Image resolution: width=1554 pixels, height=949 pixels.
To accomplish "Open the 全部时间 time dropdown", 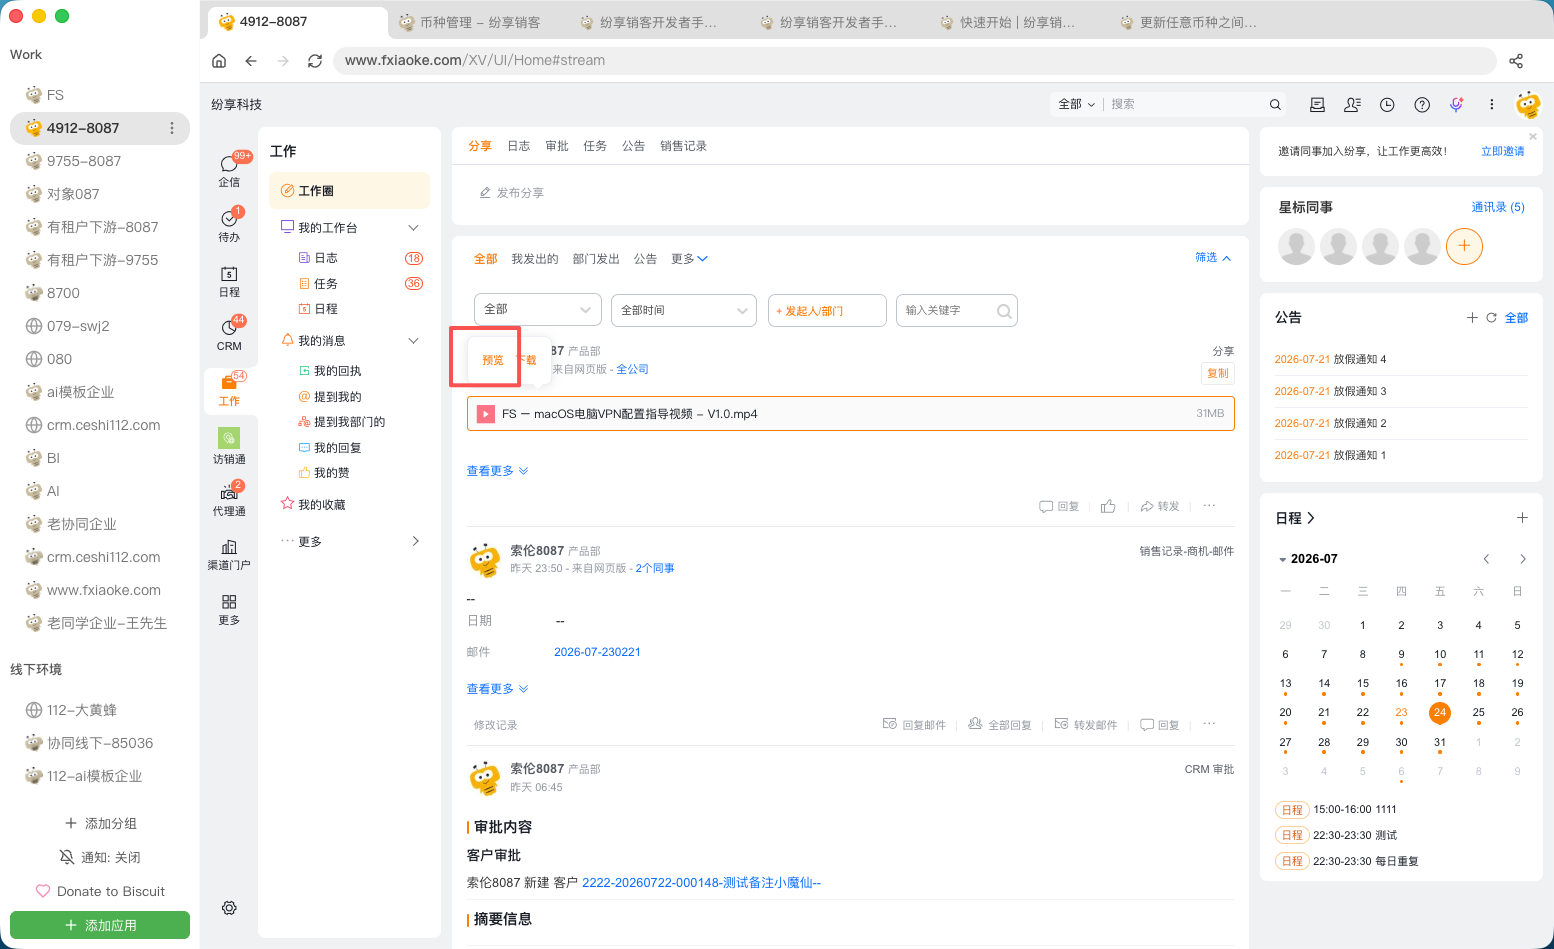I will point(684,310).
